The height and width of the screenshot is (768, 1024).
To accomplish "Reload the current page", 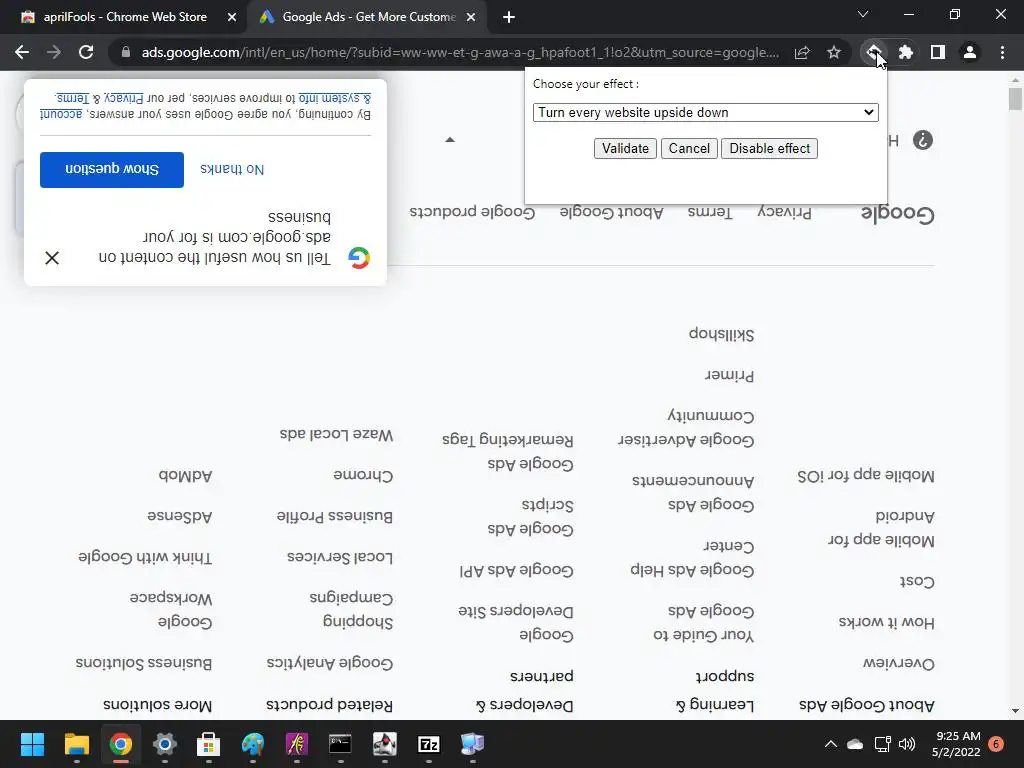I will click(86, 52).
